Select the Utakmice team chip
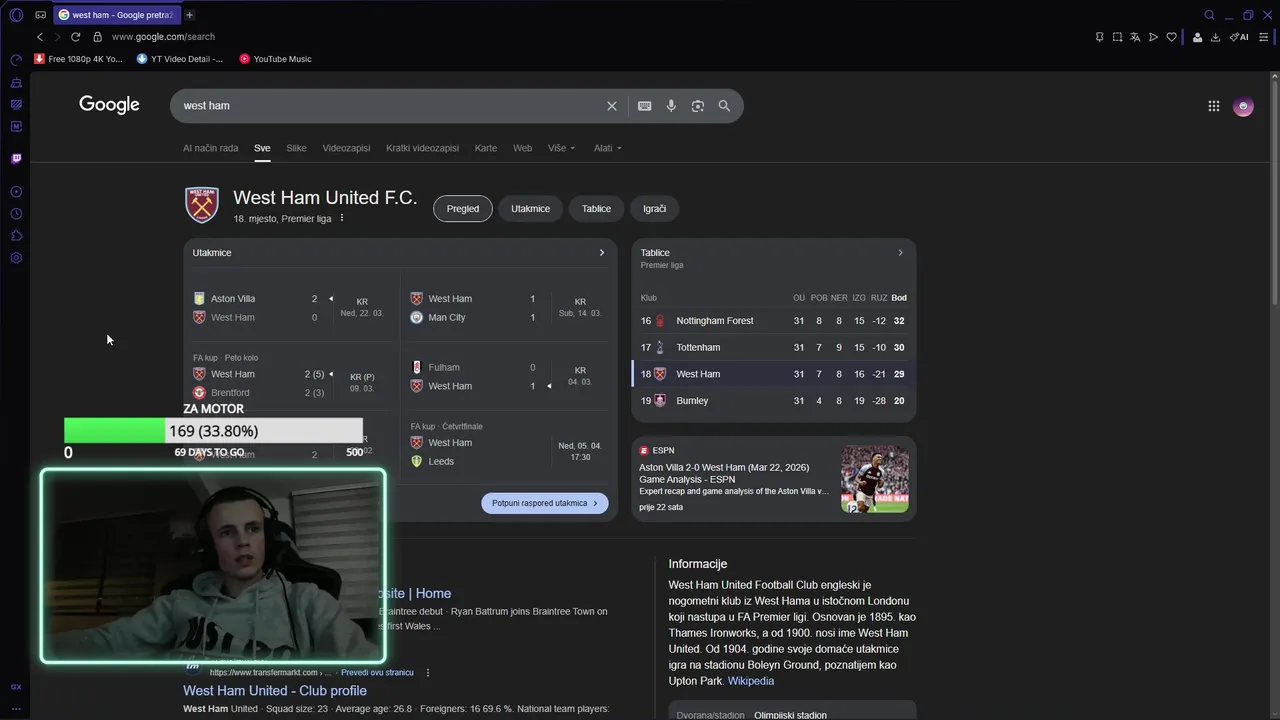 point(530,209)
